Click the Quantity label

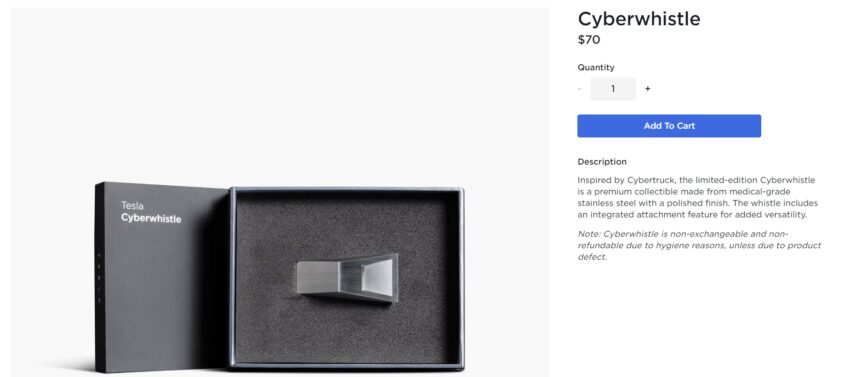[x=596, y=67]
